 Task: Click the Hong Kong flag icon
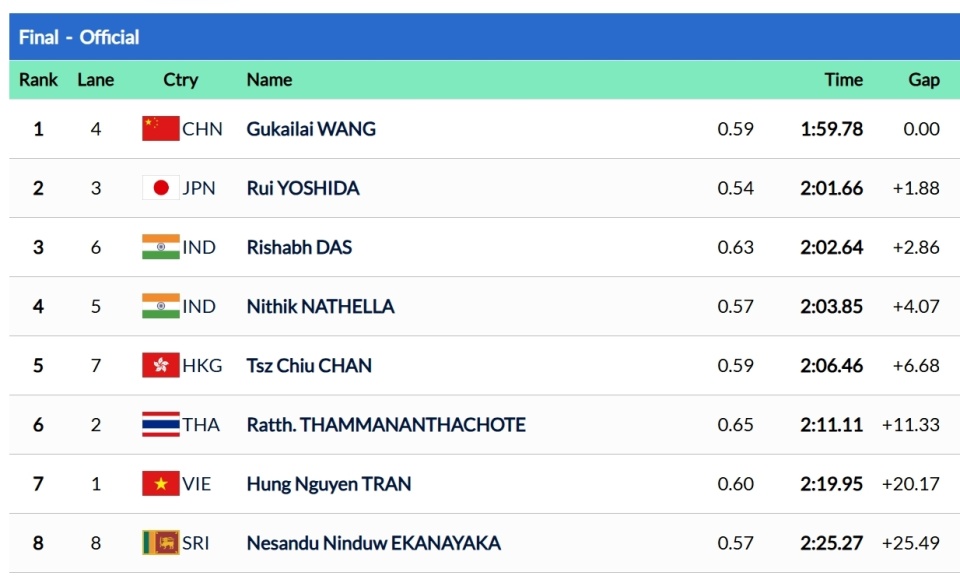160,365
